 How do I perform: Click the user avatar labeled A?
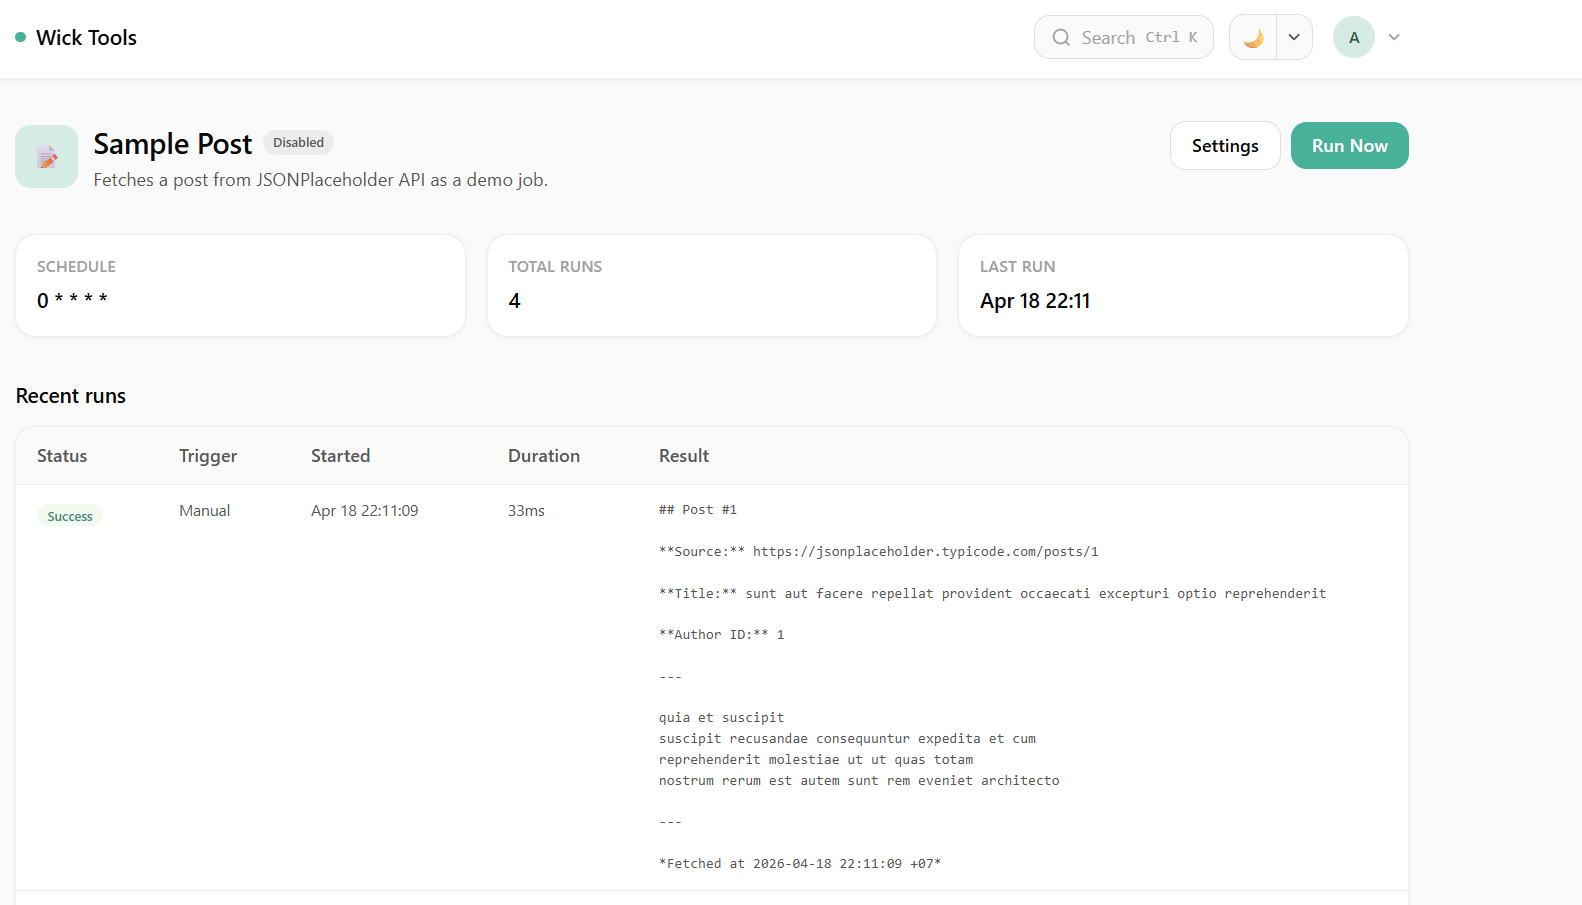tap(1353, 38)
